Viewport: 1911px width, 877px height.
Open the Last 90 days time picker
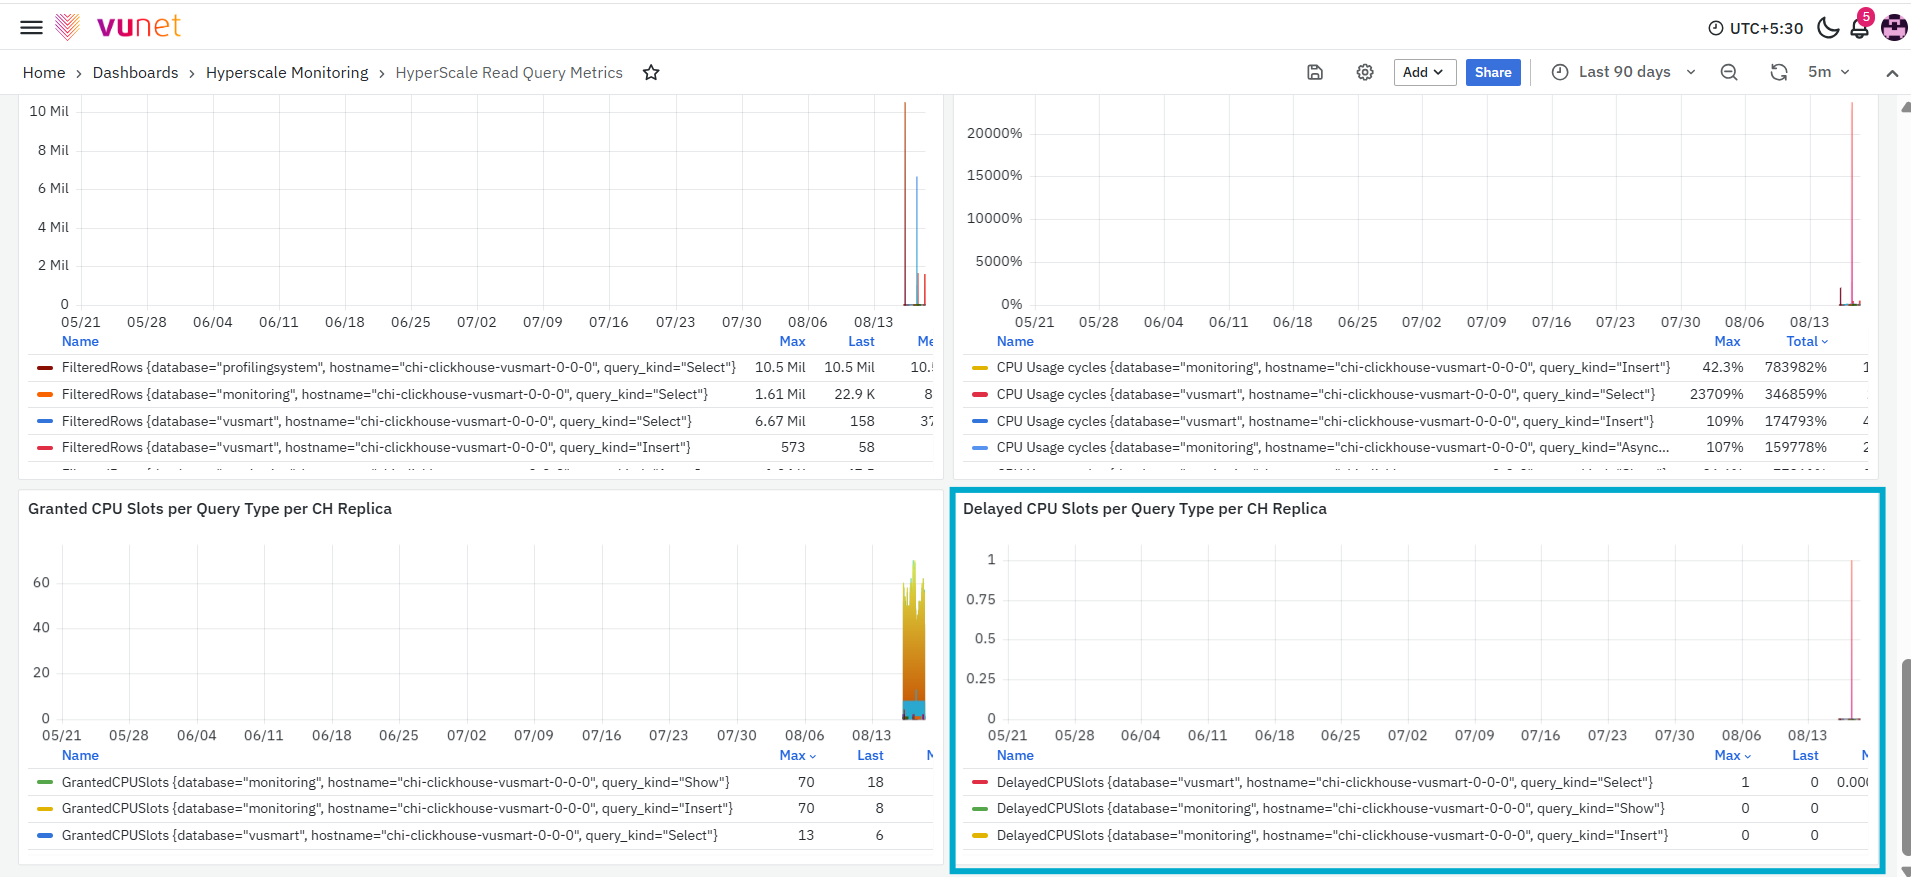[1624, 72]
